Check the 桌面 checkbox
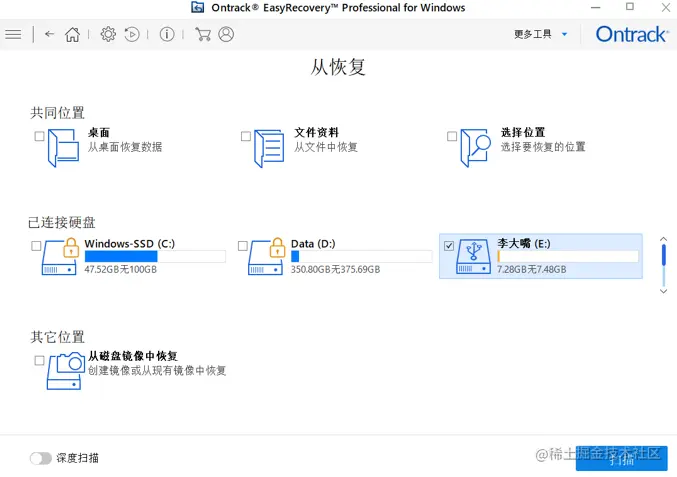Image resolution: width=677 pixels, height=477 pixels. [x=39, y=136]
